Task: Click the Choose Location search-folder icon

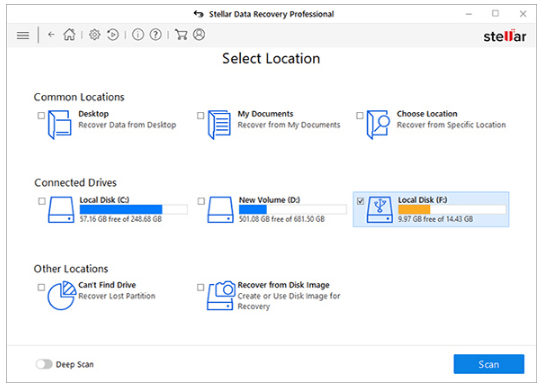Action: (378, 125)
